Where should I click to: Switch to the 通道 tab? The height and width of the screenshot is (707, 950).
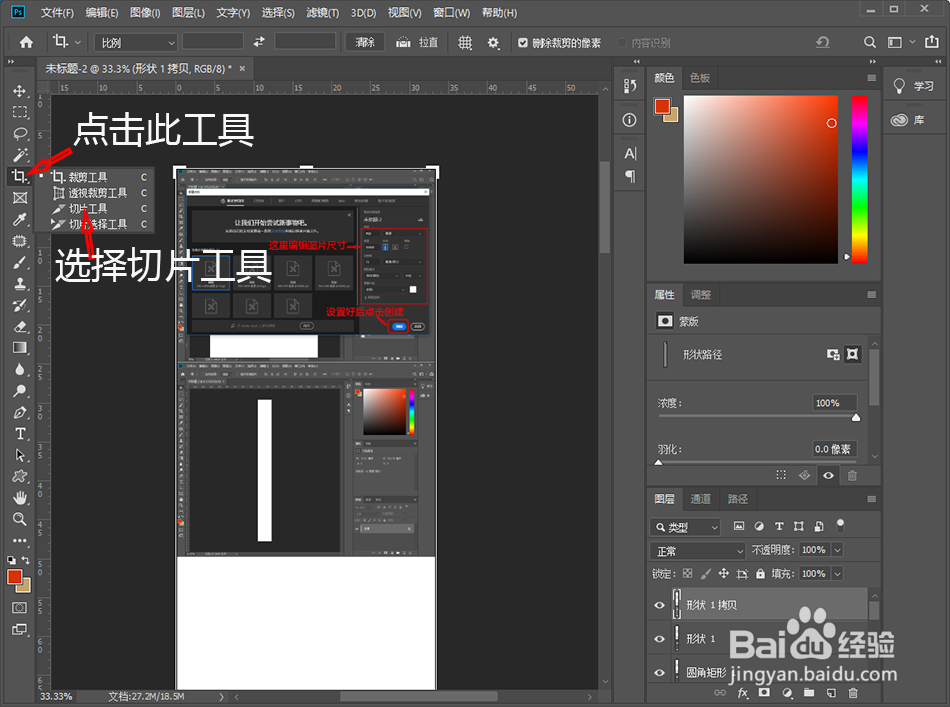(700, 499)
